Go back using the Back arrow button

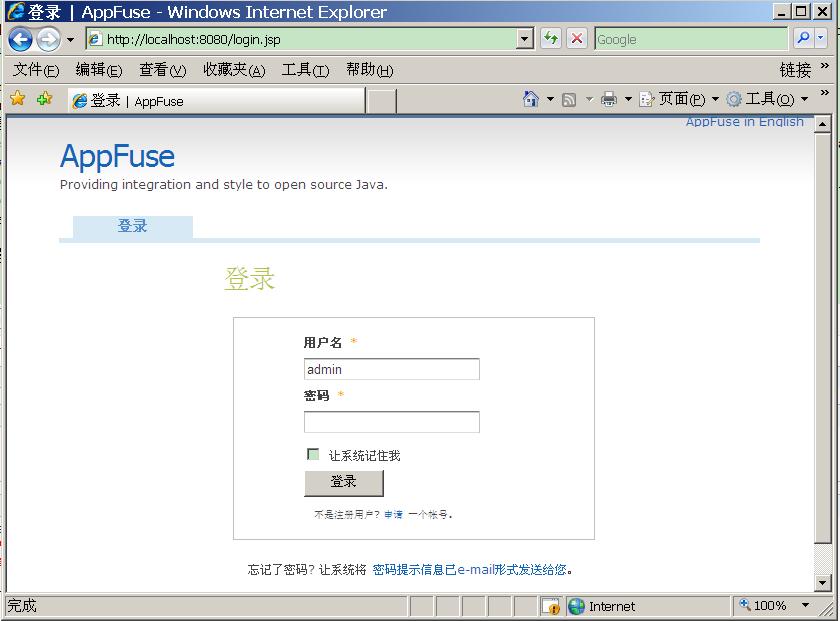pos(20,40)
